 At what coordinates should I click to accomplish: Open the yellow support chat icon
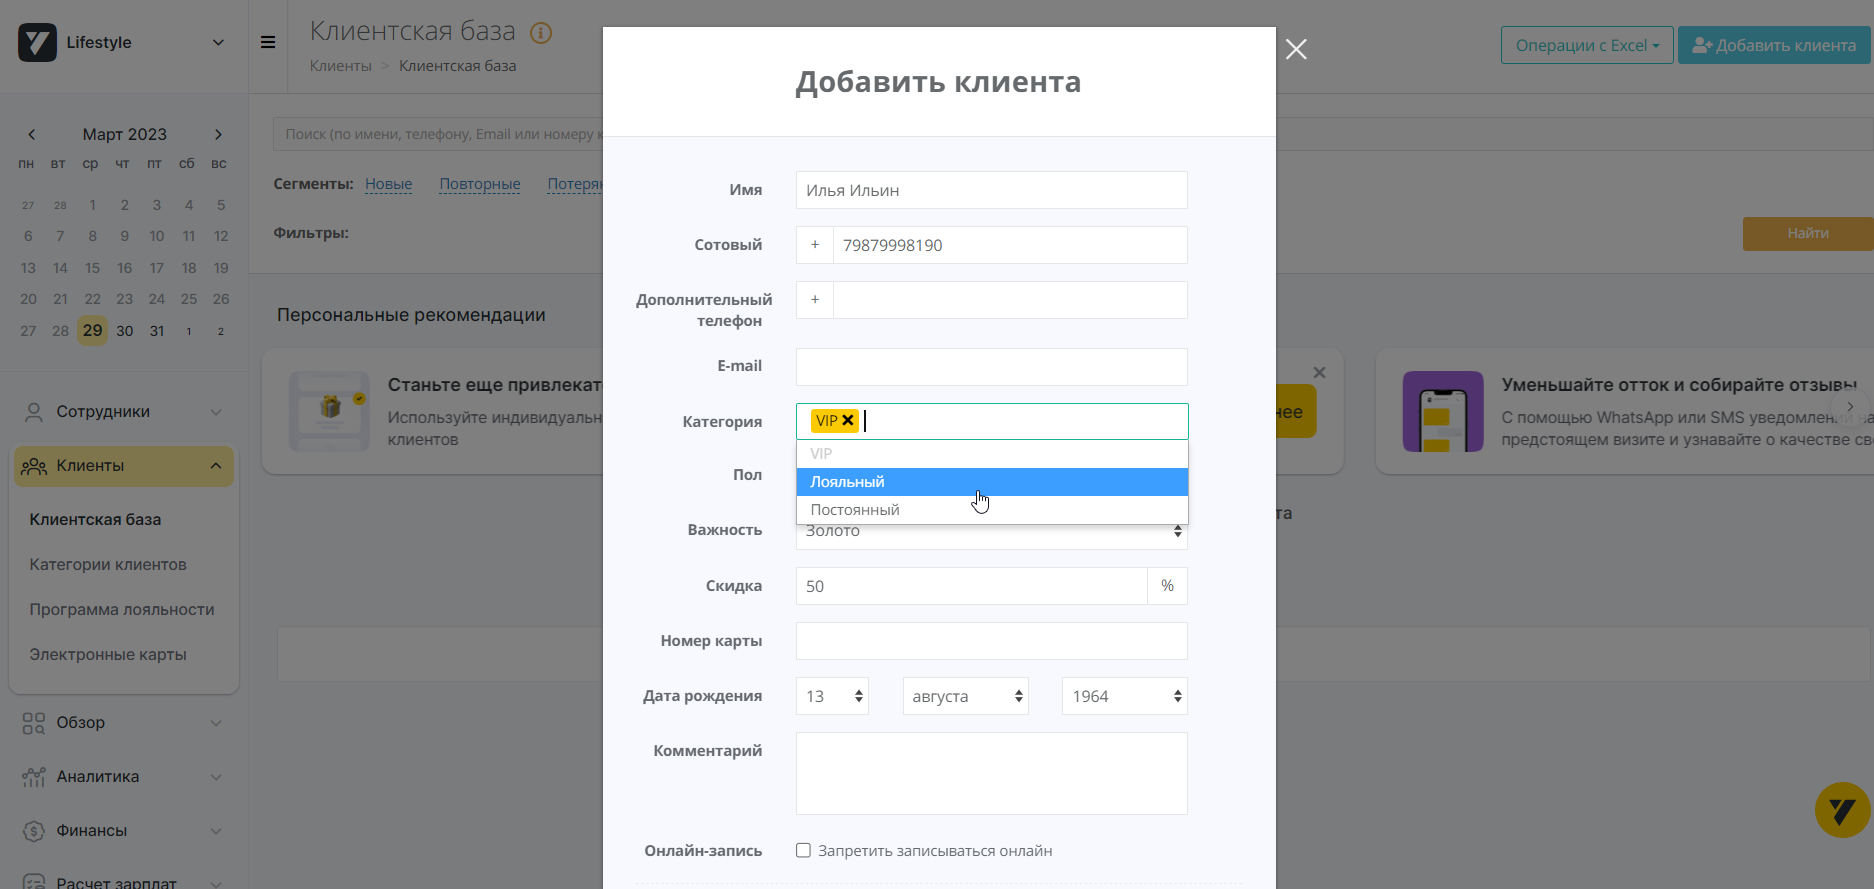[1842, 810]
